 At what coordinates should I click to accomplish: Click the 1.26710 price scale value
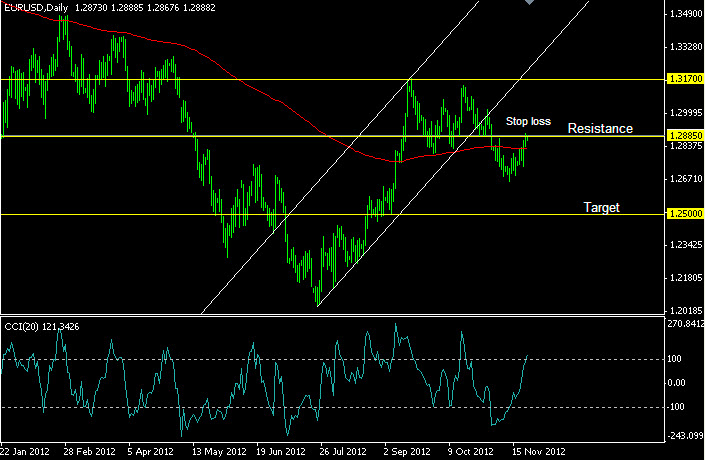(x=686, y=179)
